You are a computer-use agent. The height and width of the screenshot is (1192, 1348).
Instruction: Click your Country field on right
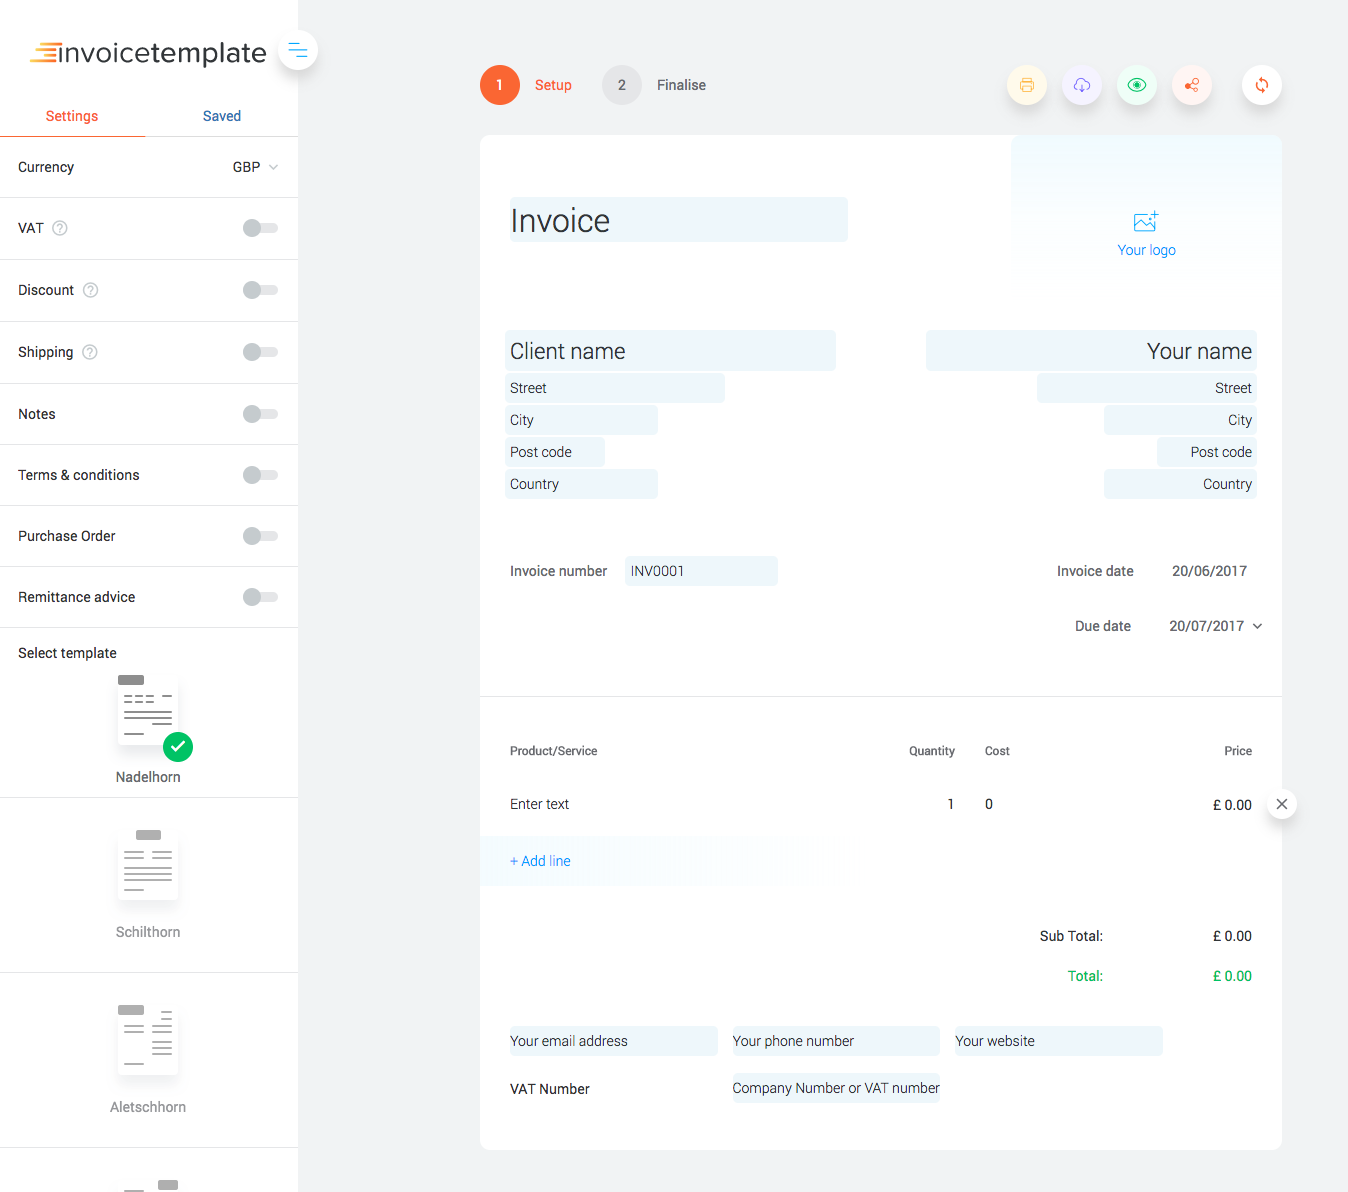[1180, 484]
